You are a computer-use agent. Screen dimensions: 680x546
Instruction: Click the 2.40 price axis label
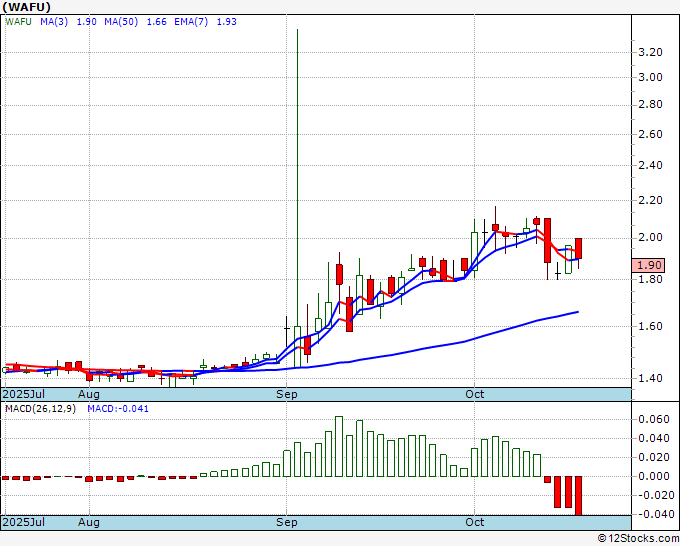[x=651, y=165]
